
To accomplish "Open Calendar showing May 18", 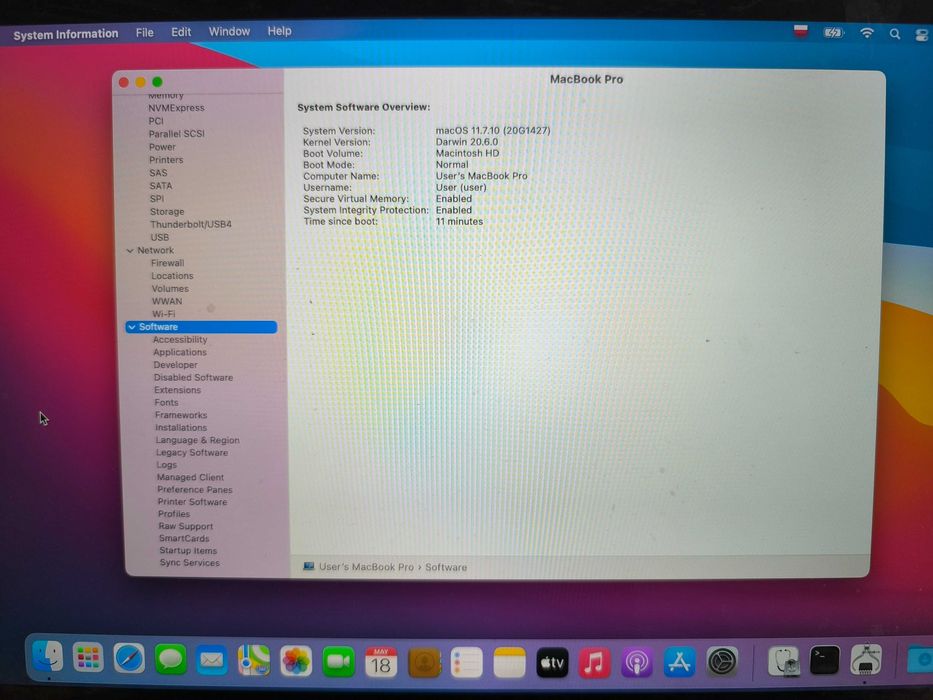I will (x=381, y=662).
